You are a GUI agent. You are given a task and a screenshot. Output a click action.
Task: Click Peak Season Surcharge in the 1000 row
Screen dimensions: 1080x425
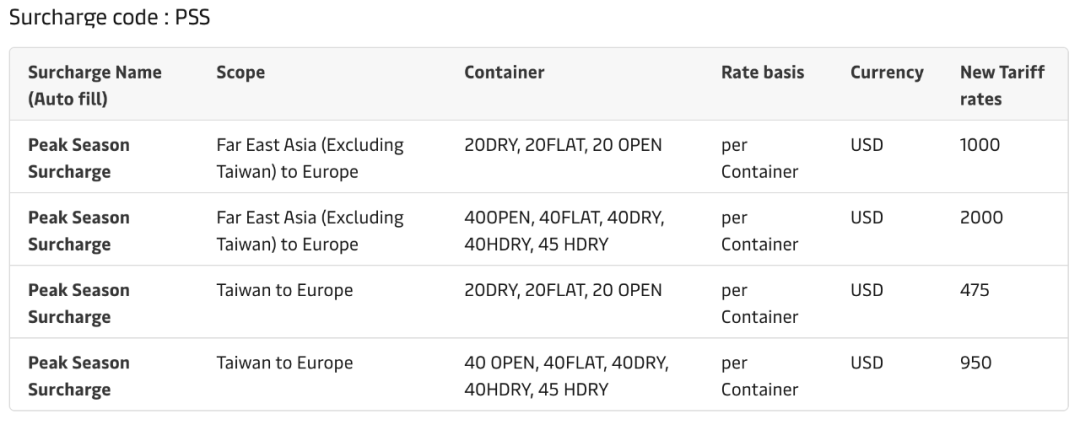pyautogui.click(x=78, y=158)
